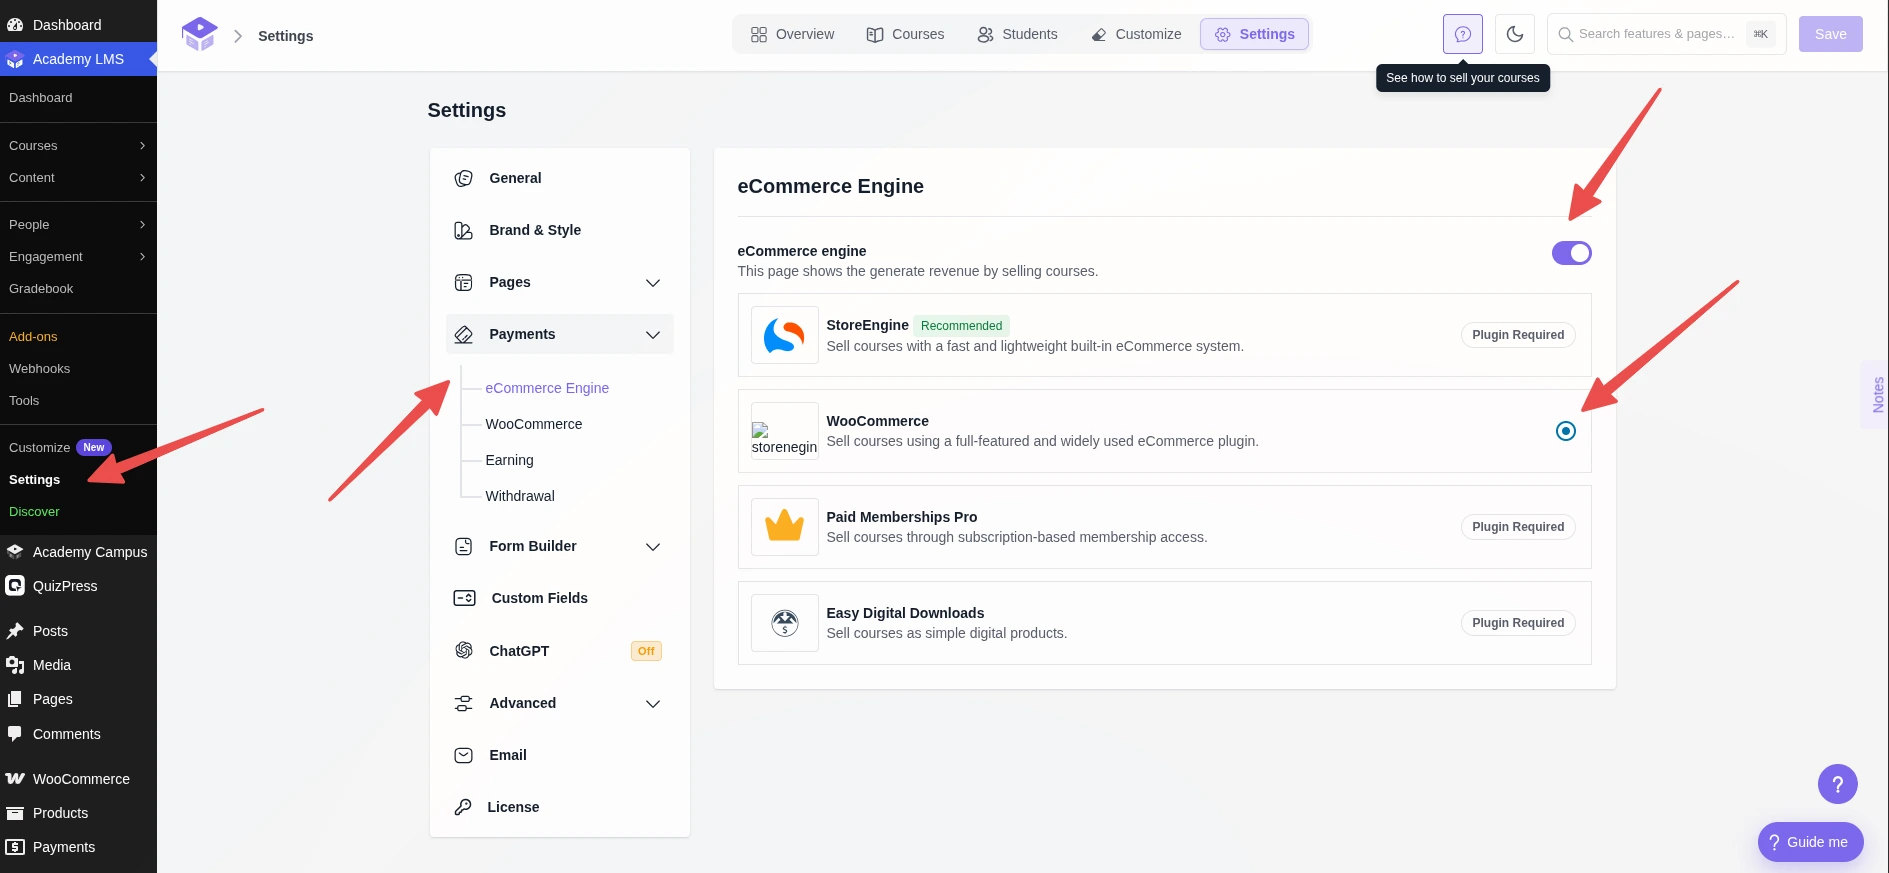Viewport: 1889px width, 873px height.
Task: Switch to dark mode with moon icon
Action: click(1514, 34)
